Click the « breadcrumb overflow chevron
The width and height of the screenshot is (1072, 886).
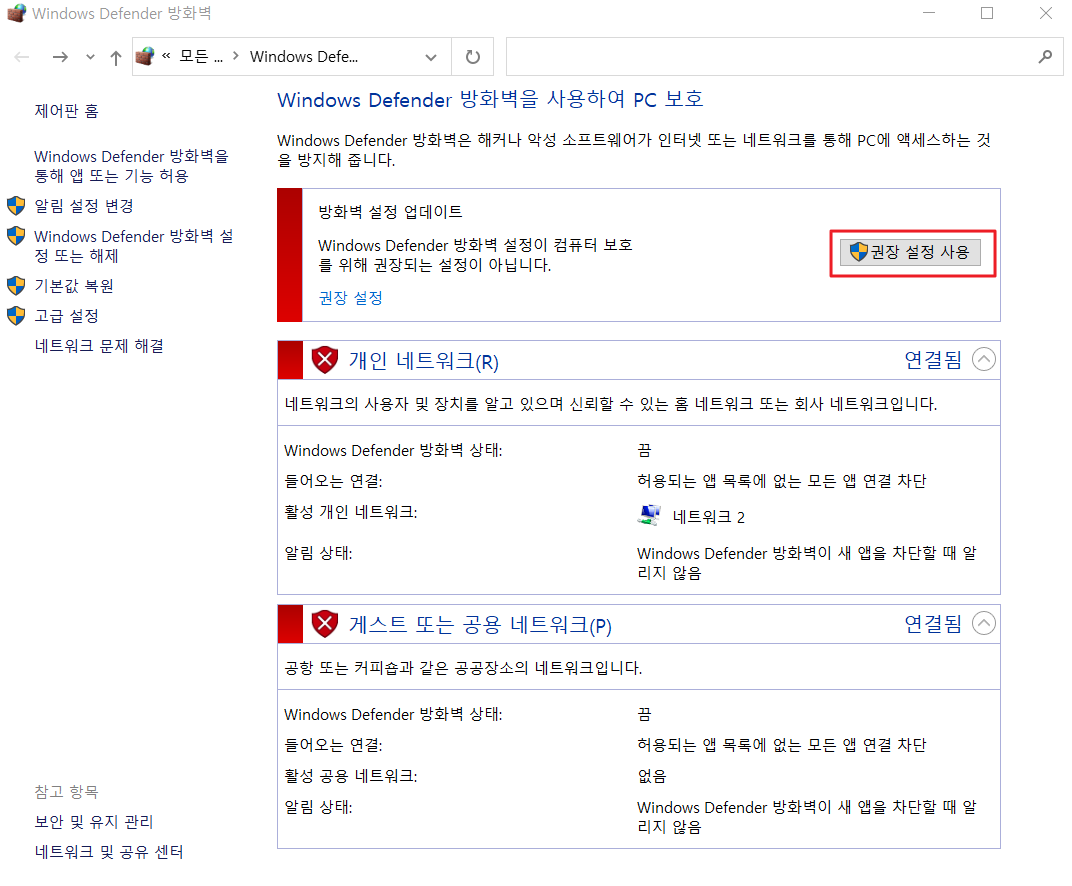click(x=166, y=57)
